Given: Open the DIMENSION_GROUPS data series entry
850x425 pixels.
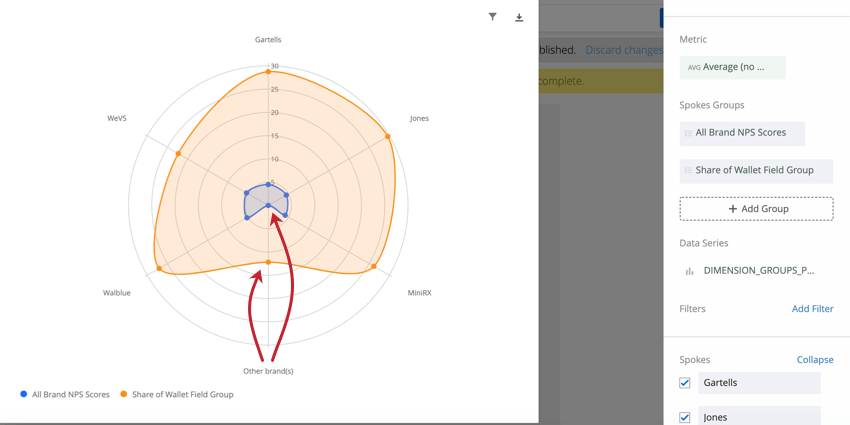Looking at the screenshot, I should [x=758, y=271].
